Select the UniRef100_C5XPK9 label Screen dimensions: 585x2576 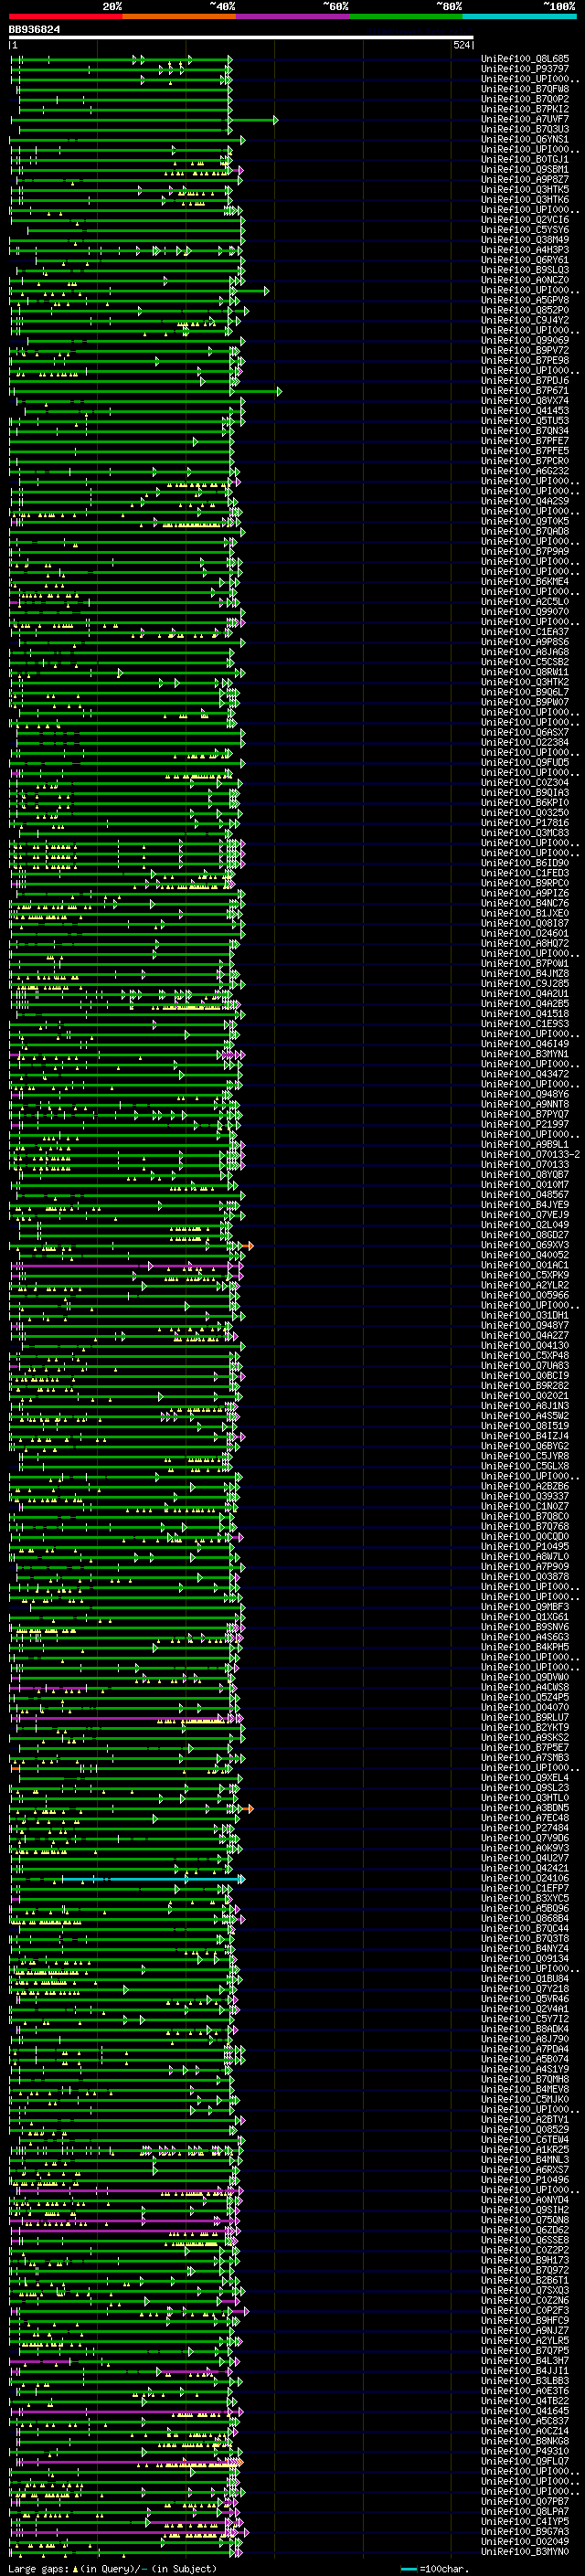[525, 1275]
